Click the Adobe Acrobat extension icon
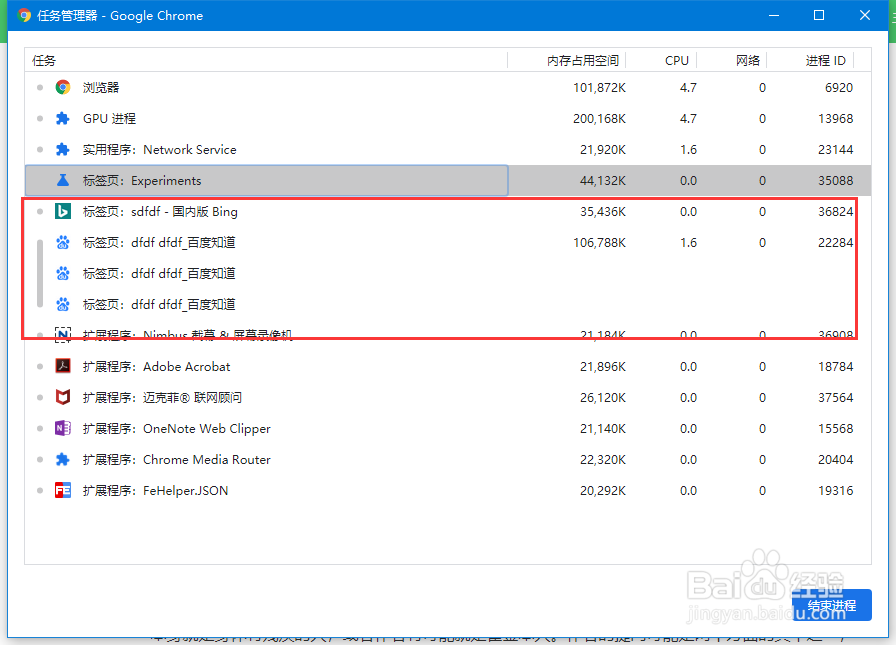The width and height of the screenshot is (896, 645). (x=63, y=366)
